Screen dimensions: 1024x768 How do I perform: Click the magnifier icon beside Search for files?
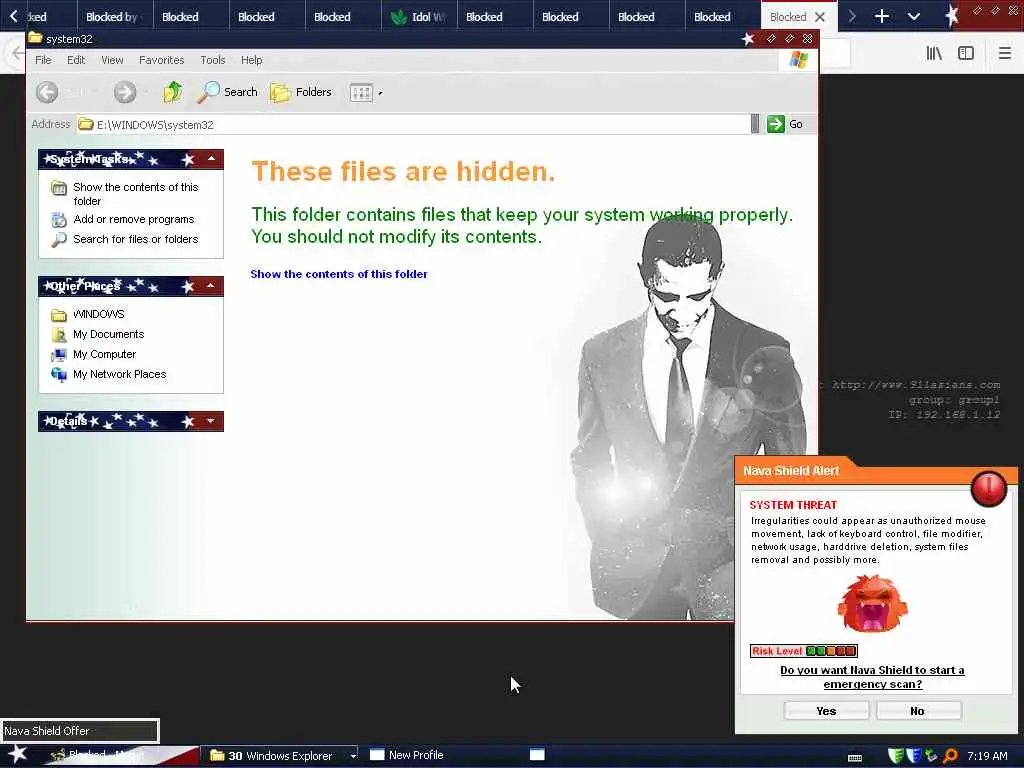pyautogui.click(x=59, y=240)
